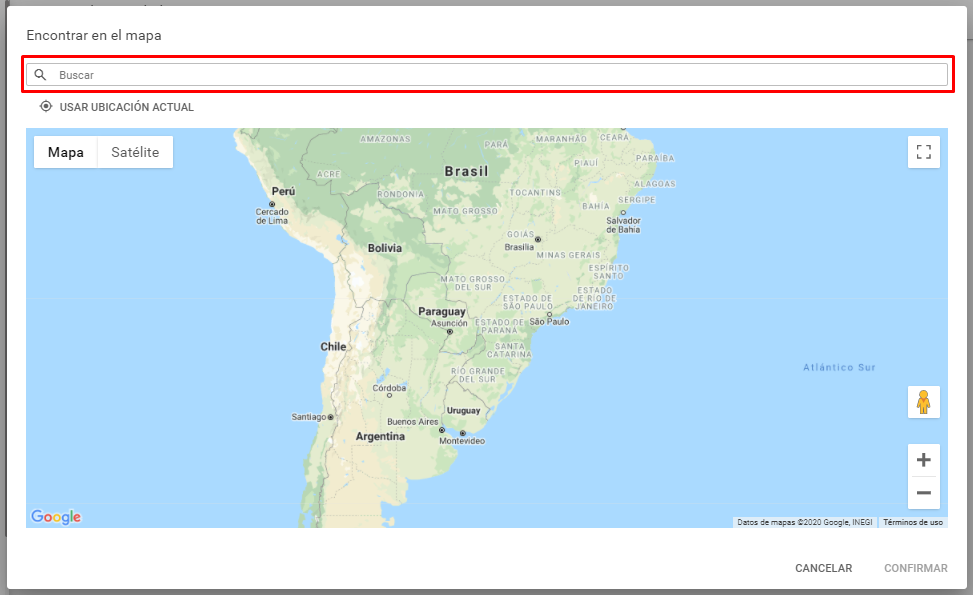Click the magnifier search icon
Image resolution: width=973 pixels, height=595 pixels.
point(40,74)
